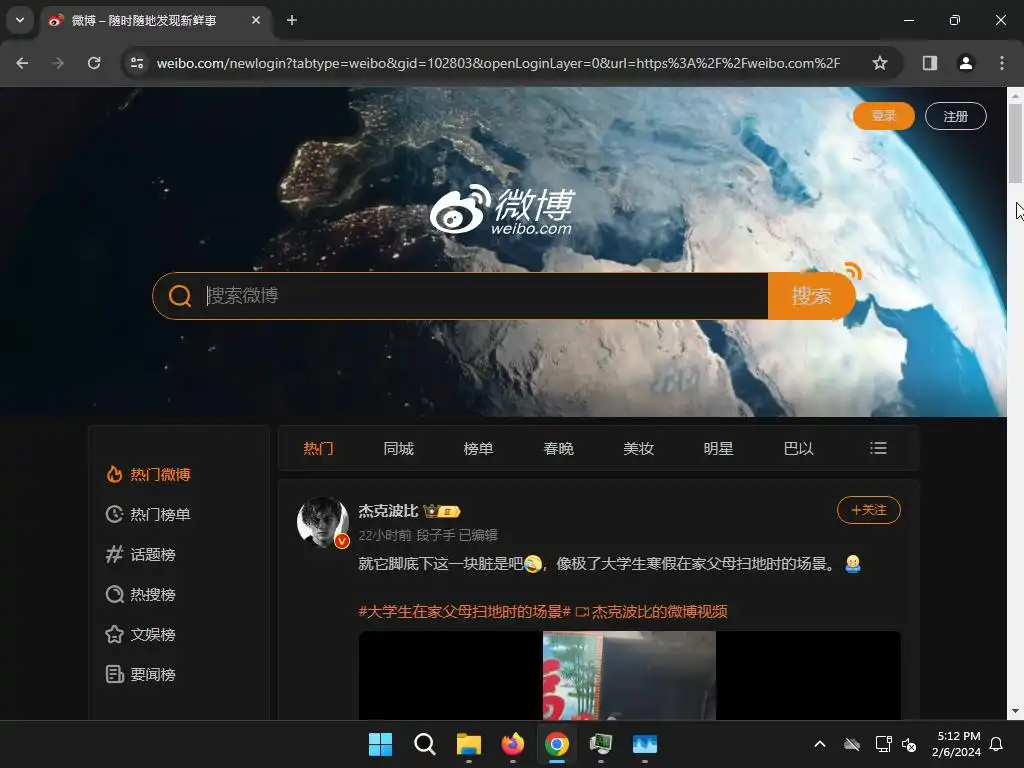Open Windows Start menu
The height and width of the screenshot is (768, 1024).
coord(380,744)
